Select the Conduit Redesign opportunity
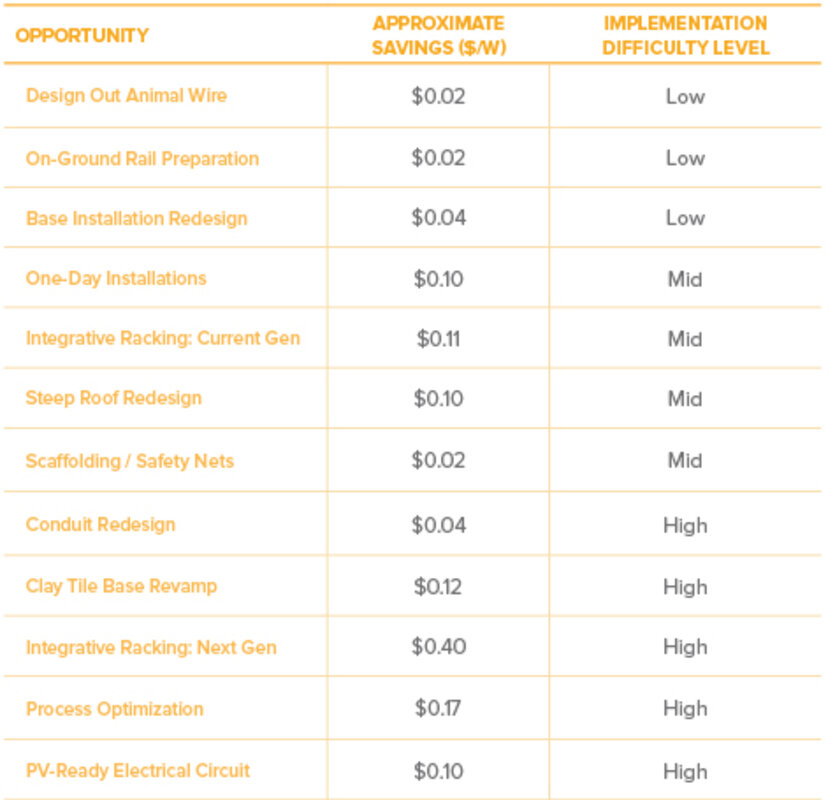Image resolution: width=835 pixels, height=800 pixels. (101, 524)
